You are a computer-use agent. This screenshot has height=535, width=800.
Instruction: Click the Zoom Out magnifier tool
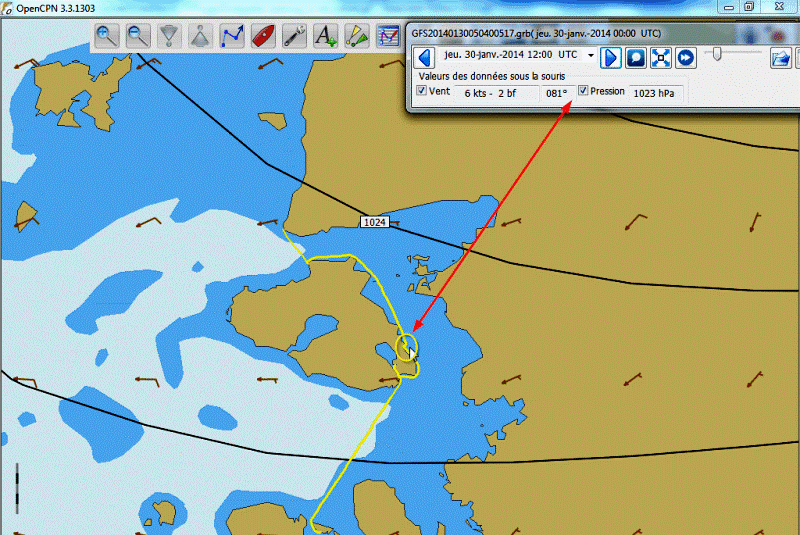138,36
